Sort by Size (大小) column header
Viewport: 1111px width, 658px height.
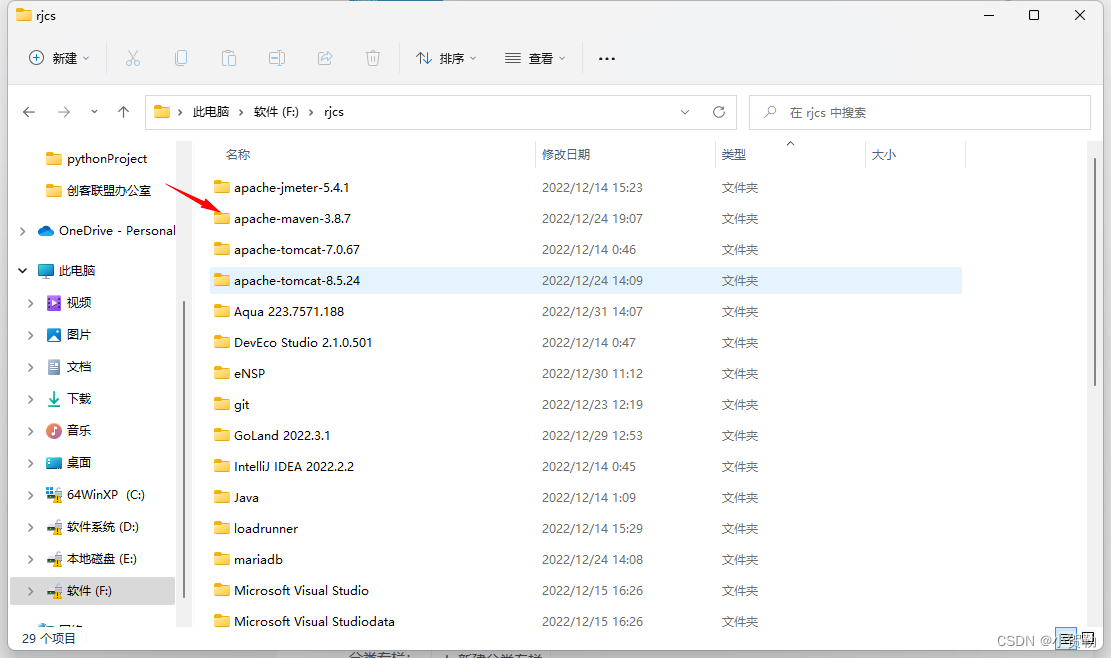click(x=884, y=154)
